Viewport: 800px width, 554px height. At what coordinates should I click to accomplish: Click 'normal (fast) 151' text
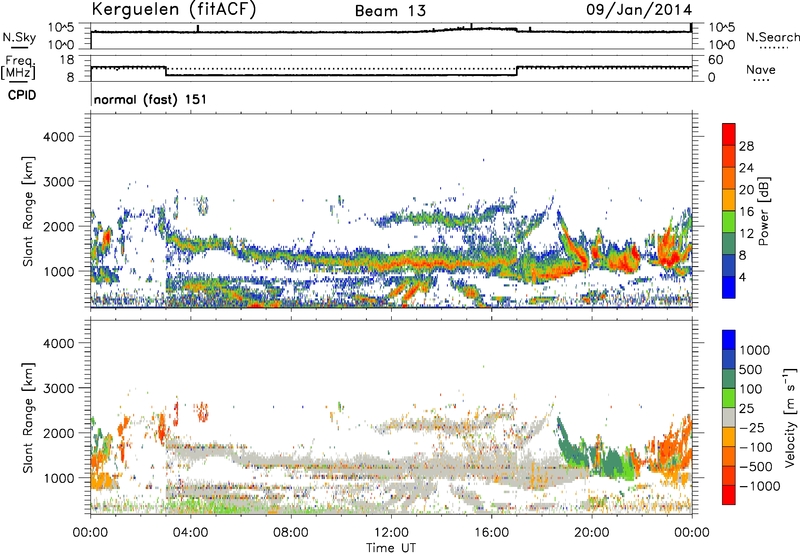(x=151, y=99)
